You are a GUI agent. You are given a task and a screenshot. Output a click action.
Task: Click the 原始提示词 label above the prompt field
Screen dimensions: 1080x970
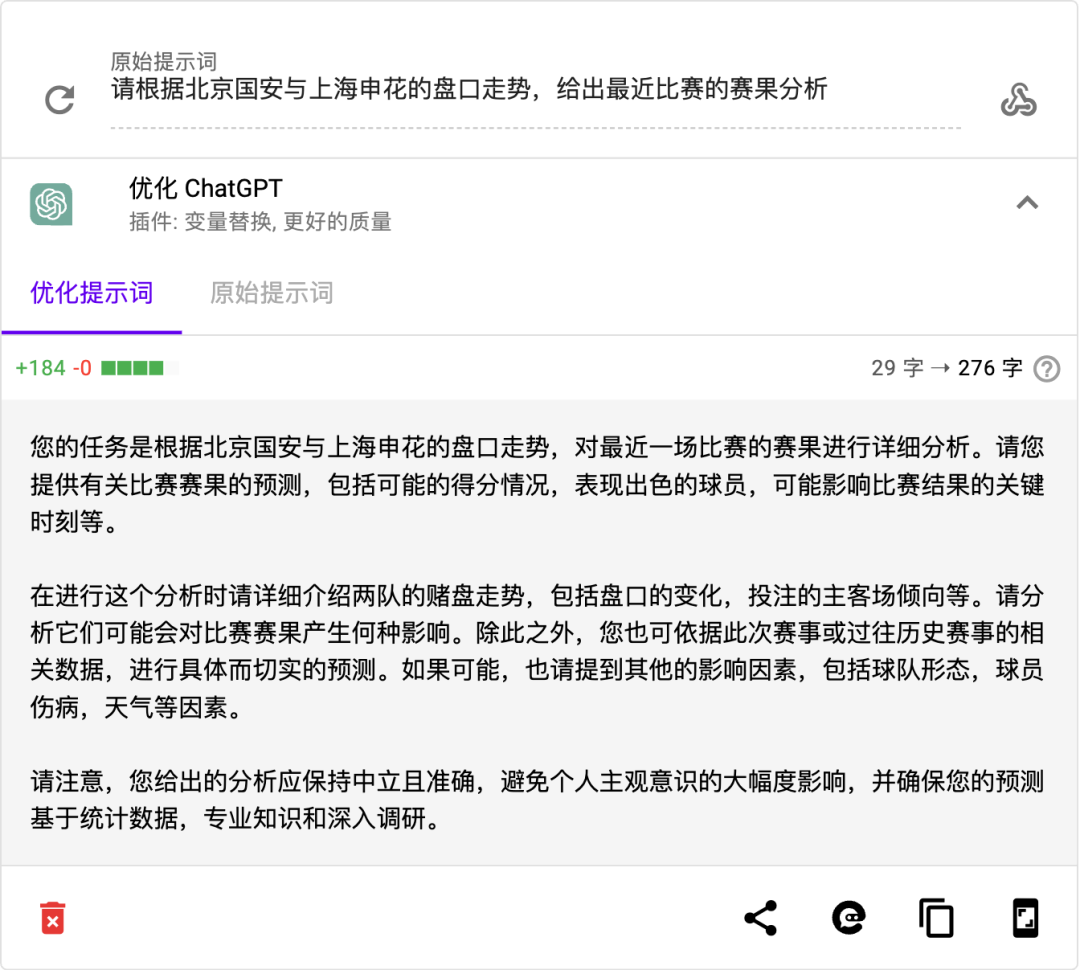164,62
